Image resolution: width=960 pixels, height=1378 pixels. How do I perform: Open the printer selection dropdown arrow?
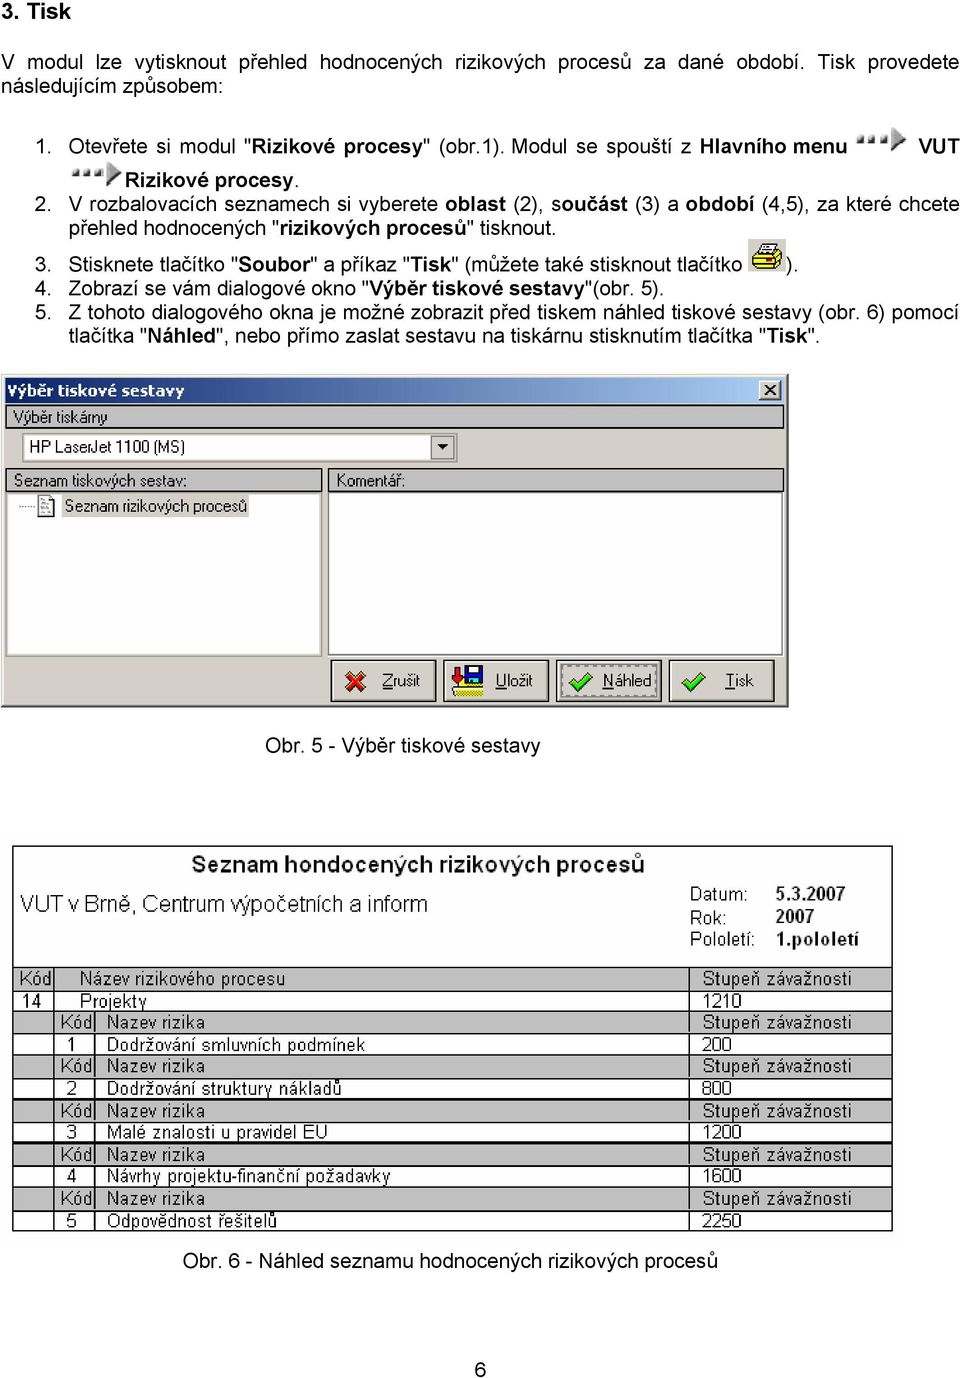point(443,447)
